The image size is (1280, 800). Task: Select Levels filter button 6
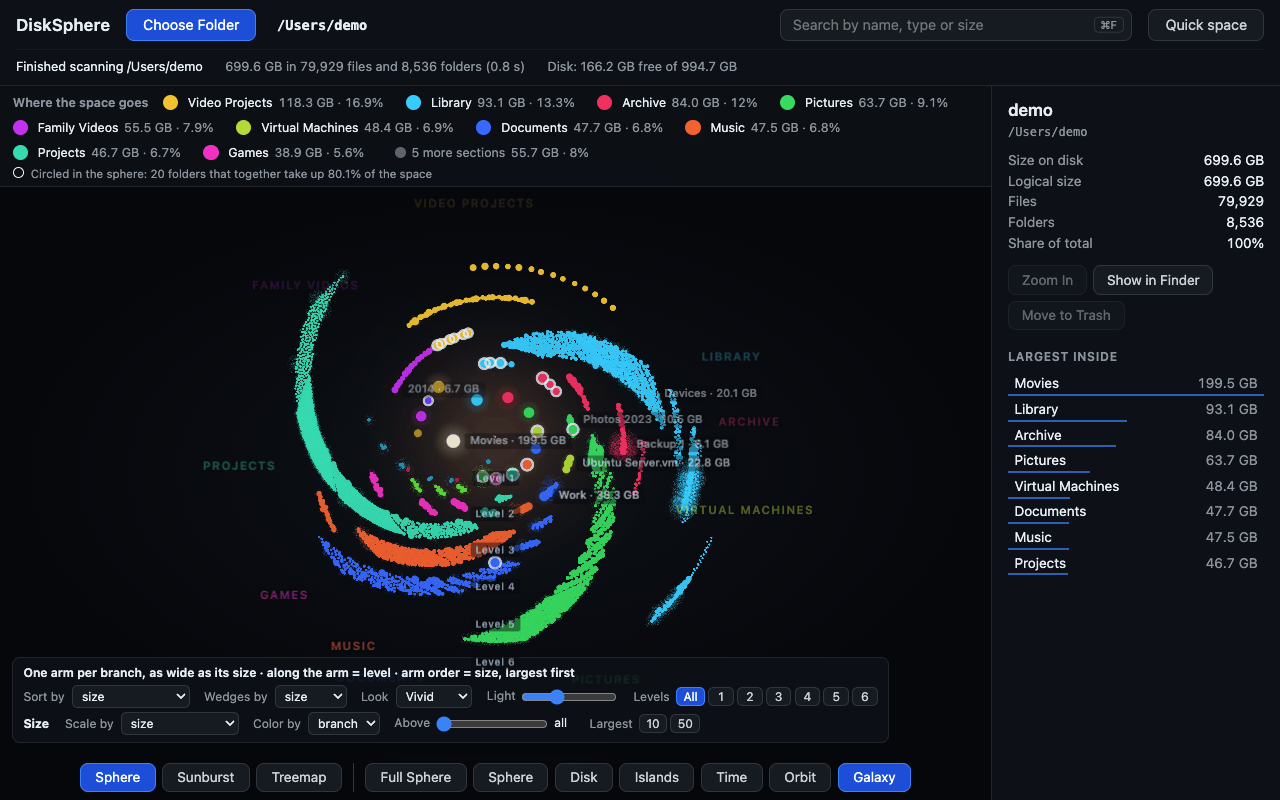point(865,697)
